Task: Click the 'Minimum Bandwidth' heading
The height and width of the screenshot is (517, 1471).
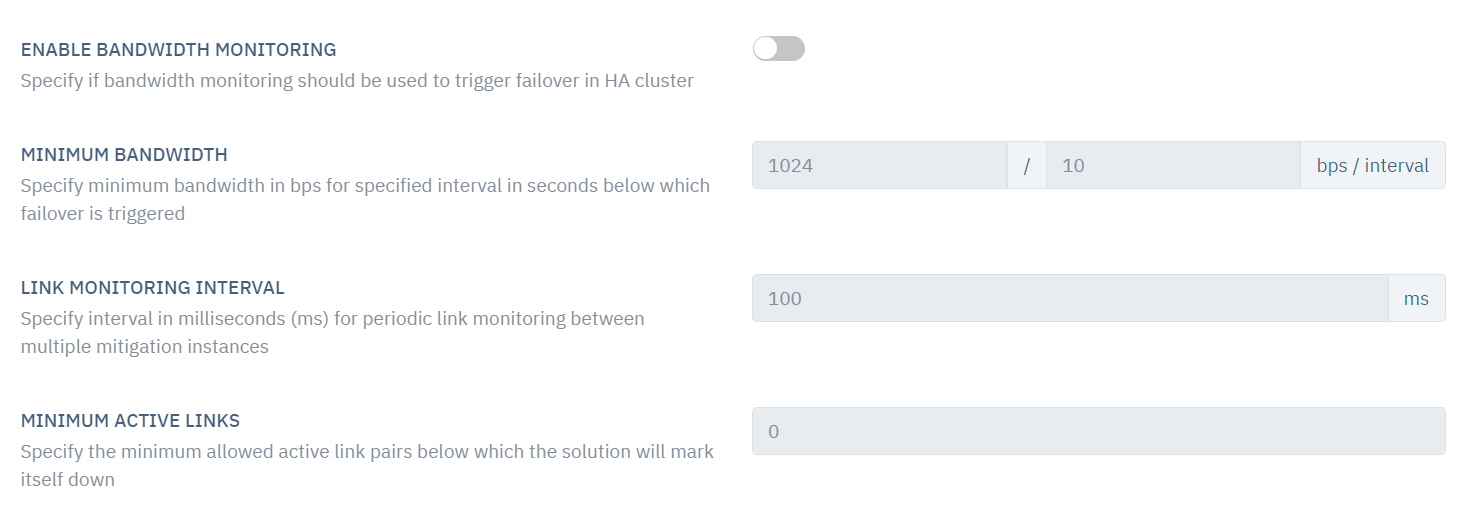Action: click(124, 154)
